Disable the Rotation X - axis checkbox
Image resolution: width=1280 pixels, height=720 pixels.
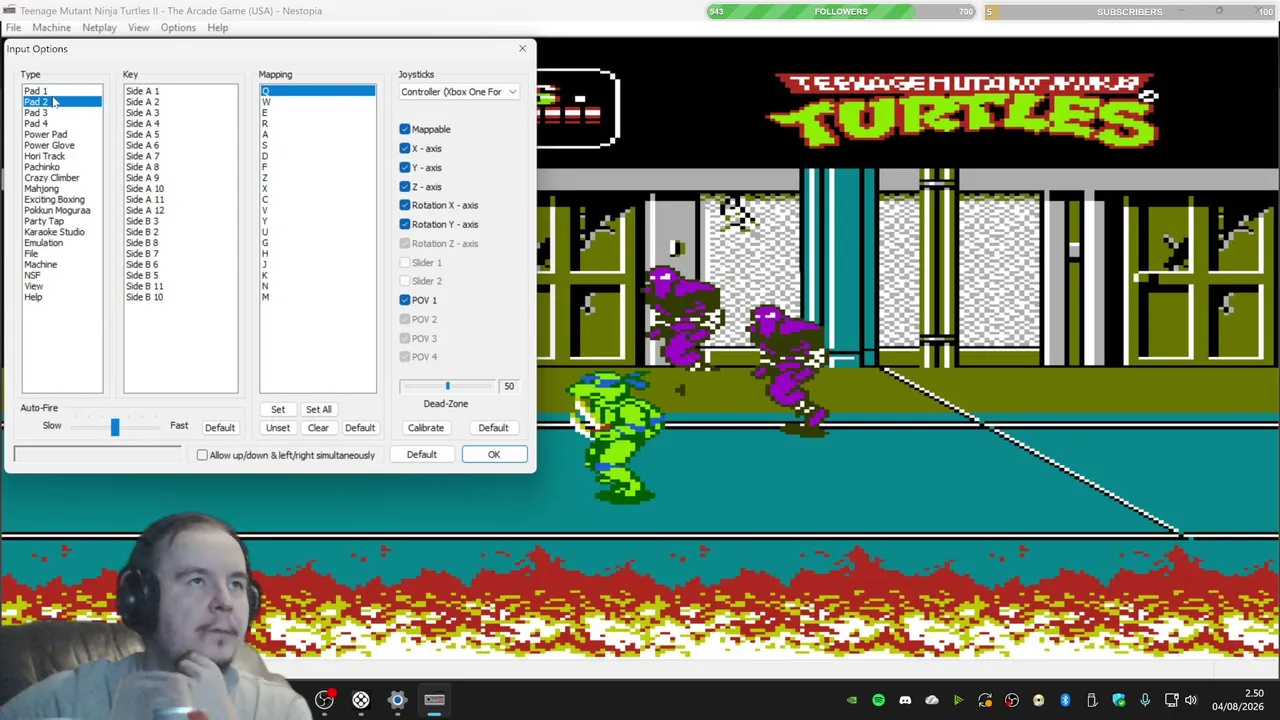tap(405, 205)
